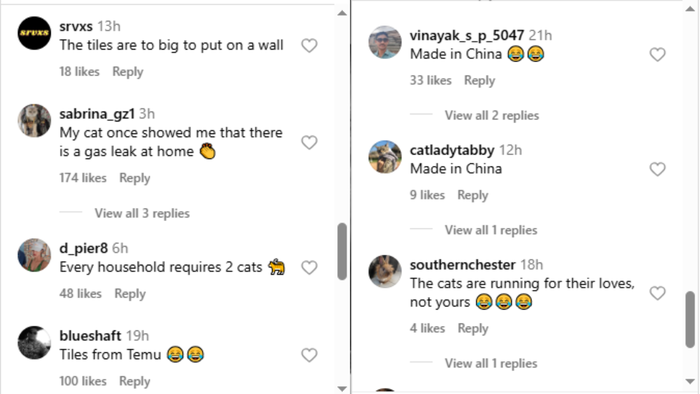Like catladytabby's comment

pos(657,169)
